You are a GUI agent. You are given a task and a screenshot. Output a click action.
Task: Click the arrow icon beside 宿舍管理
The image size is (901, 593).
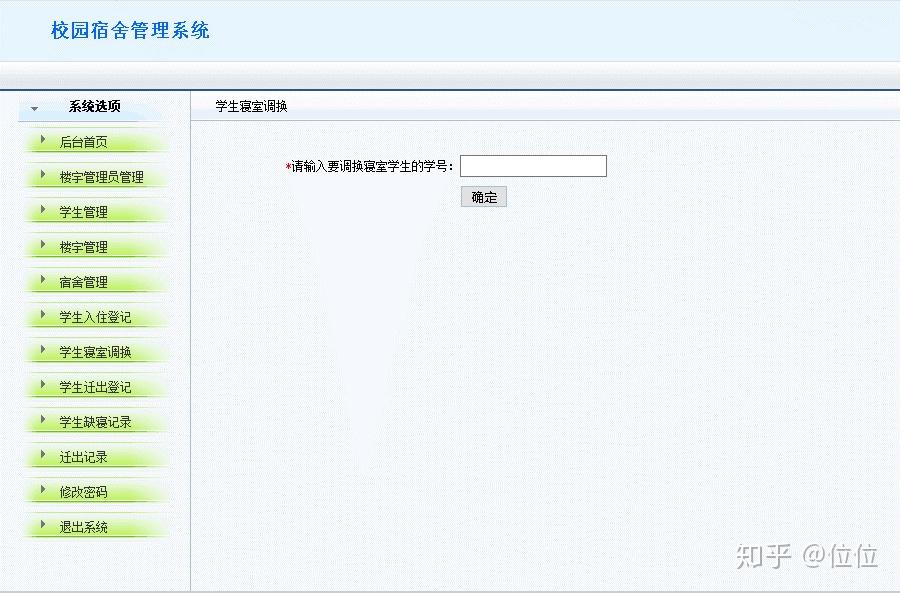tap(42, 281)
